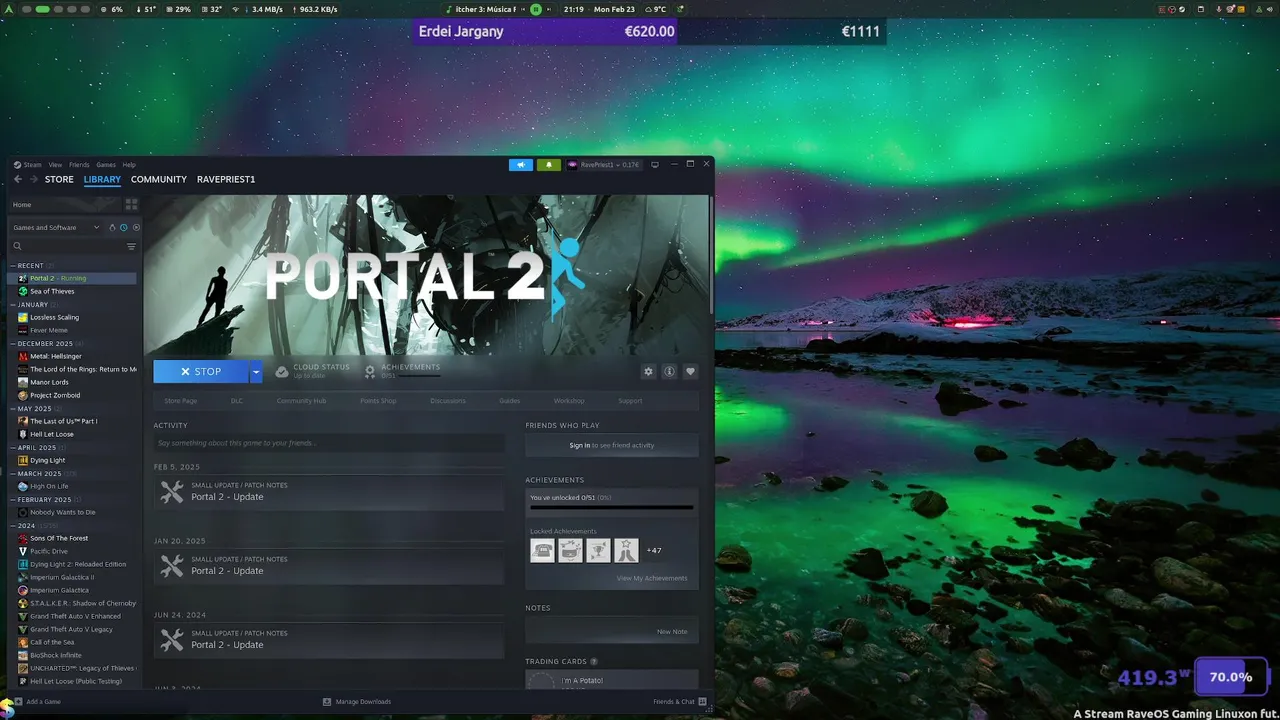
Task: Click the Cloud Status icon
Action: pos(282,371)
